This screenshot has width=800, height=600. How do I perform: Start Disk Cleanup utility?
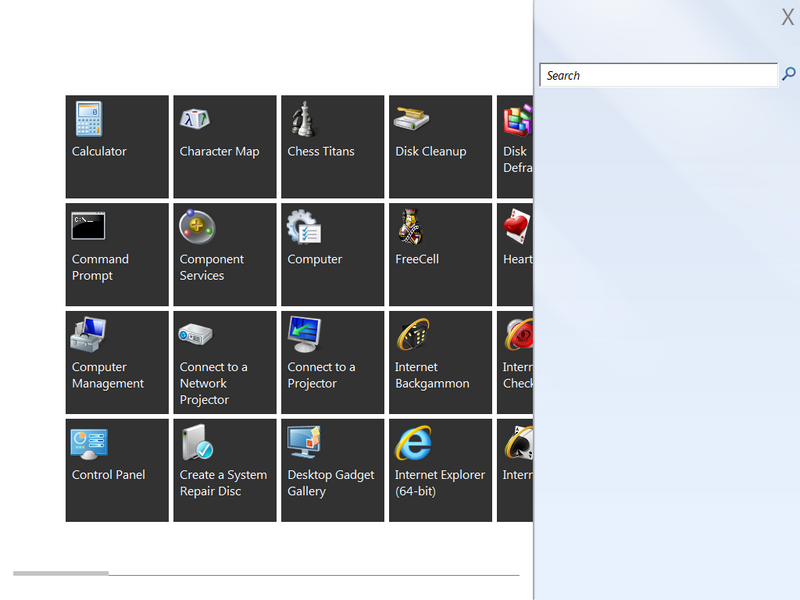tap(441, 146)
